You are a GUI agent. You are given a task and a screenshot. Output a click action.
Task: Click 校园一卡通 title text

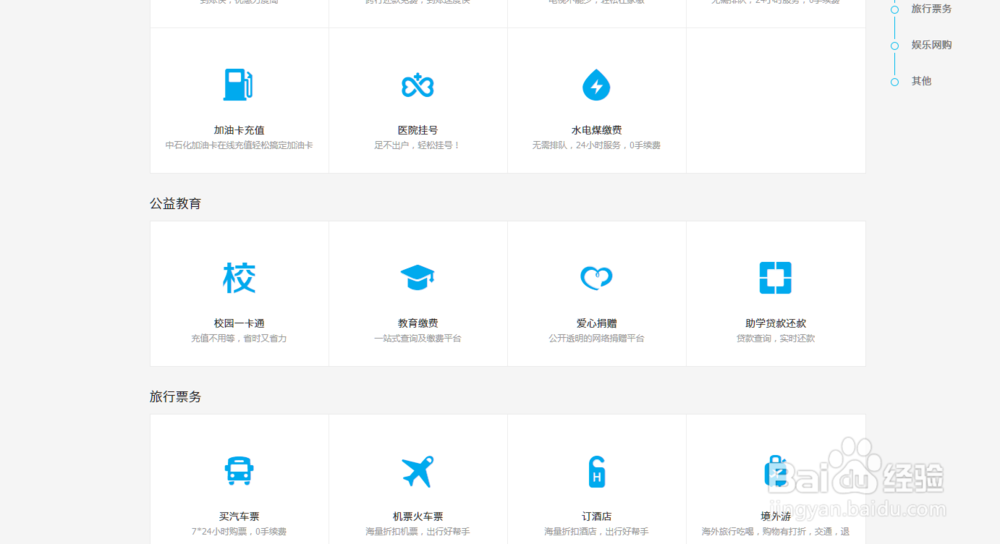(239, 323)
